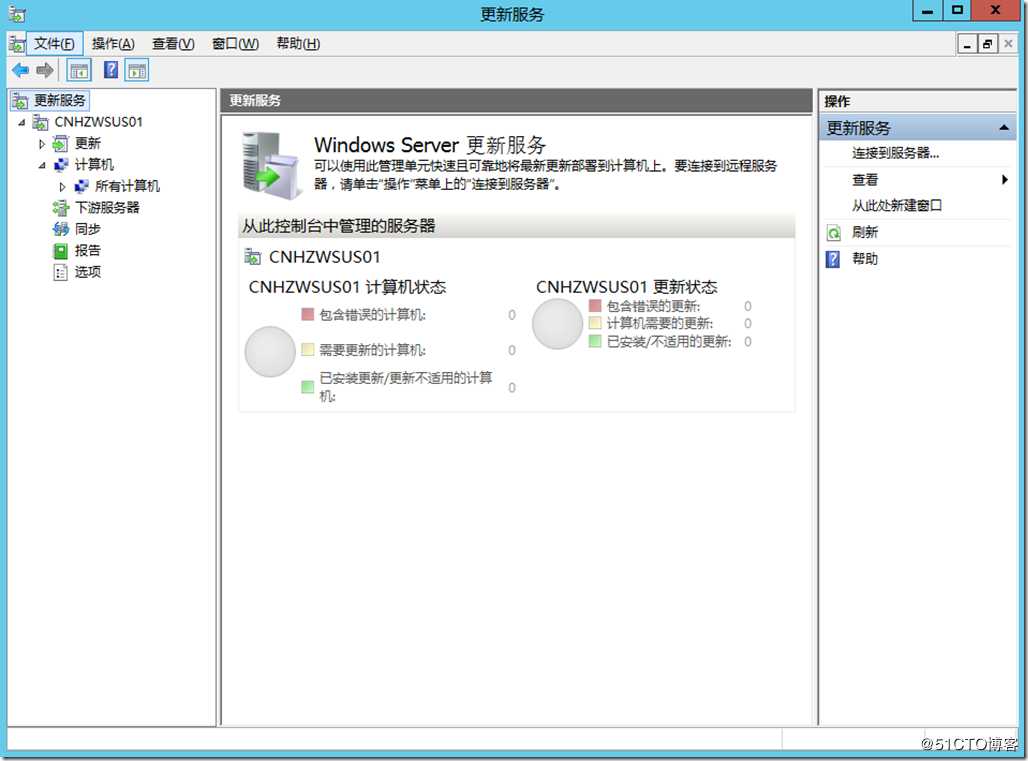
Task: Select the 报告 tree item
Action: (x=87, y=250)
